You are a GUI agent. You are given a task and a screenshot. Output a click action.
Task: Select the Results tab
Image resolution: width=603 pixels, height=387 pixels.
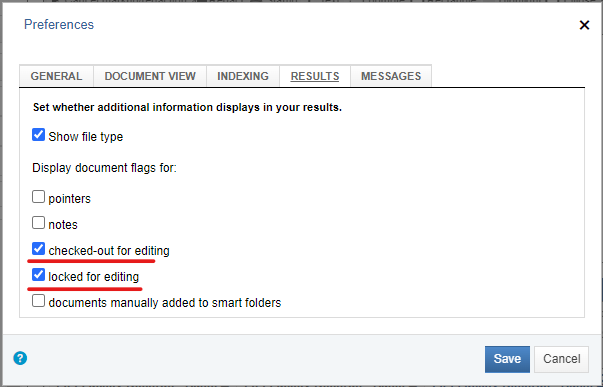315,76
